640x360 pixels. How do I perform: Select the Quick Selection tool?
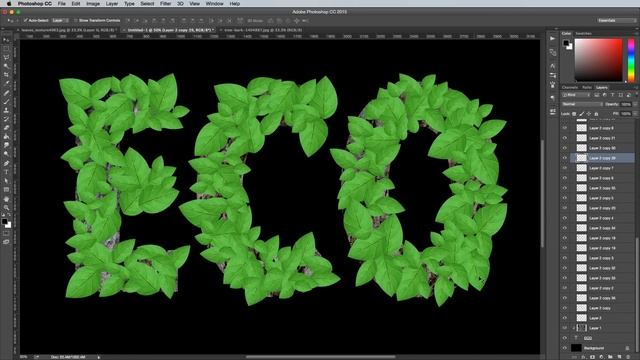6,66
